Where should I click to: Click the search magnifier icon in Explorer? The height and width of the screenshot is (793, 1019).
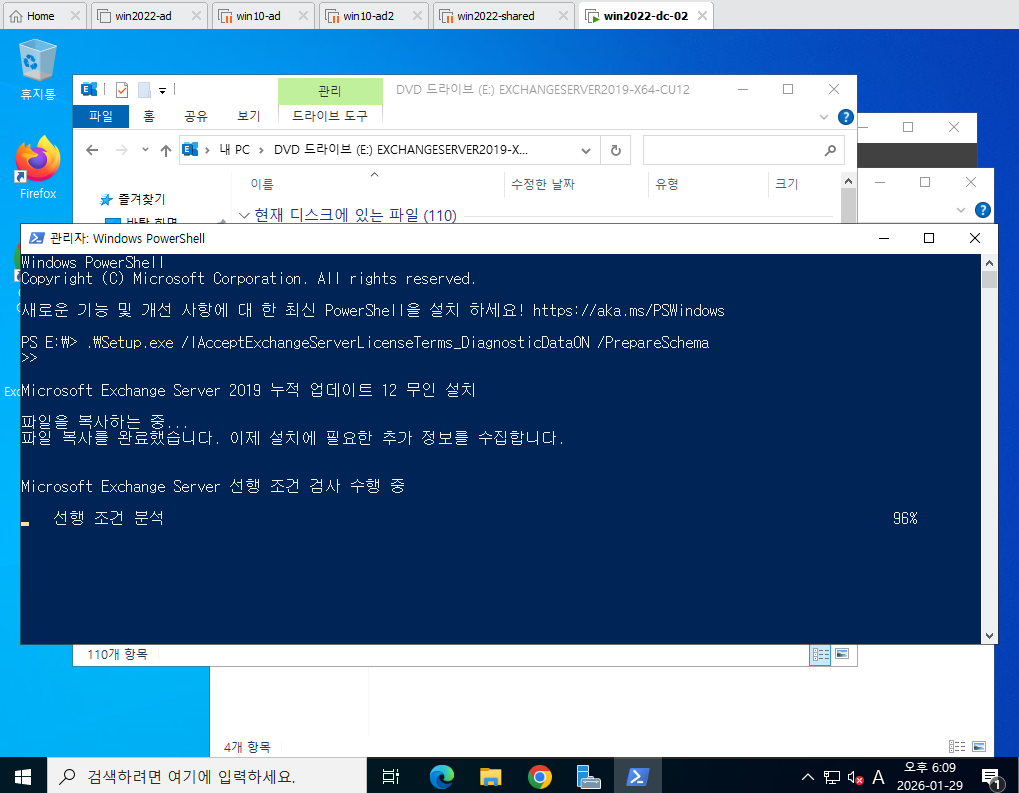(830, 151)
